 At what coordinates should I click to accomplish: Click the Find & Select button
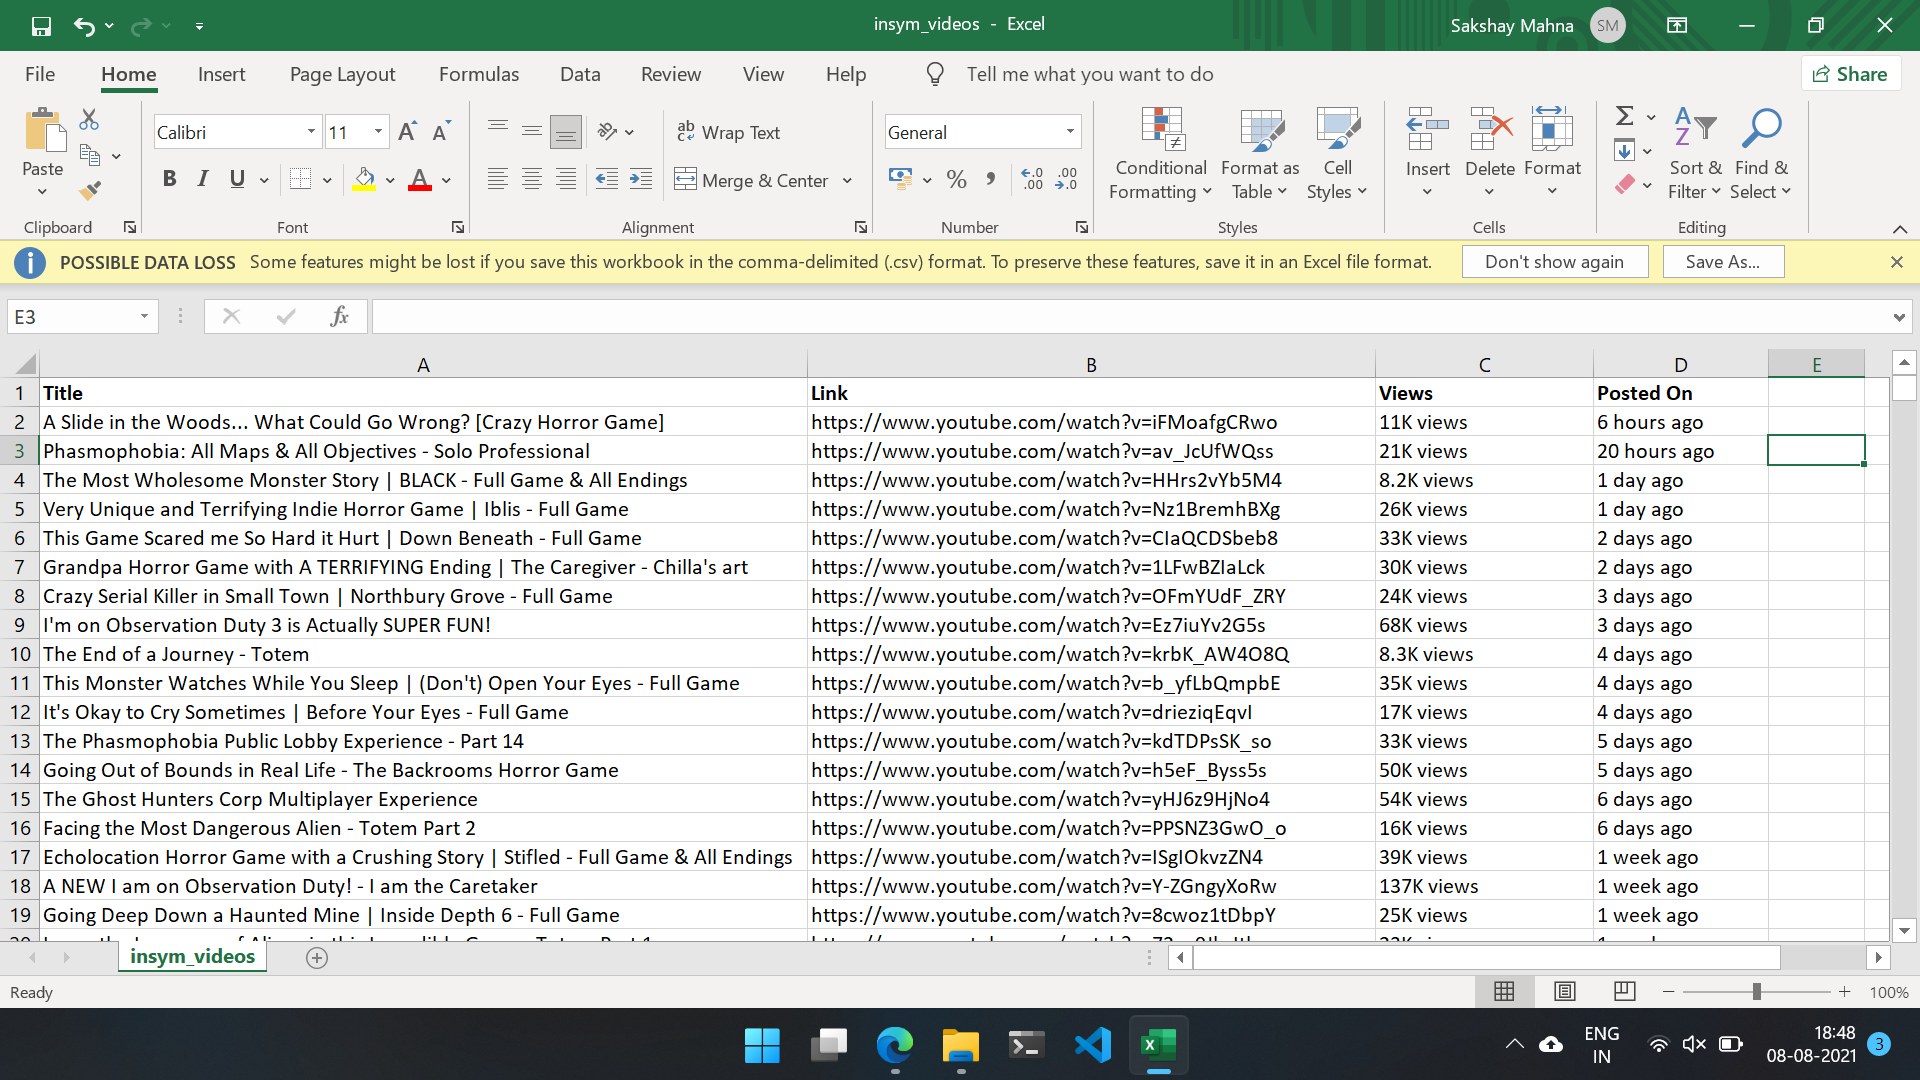1761,154
